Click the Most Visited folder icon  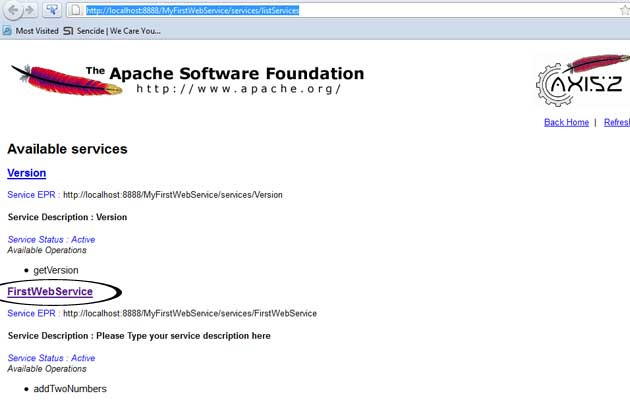pyautogui.click(x=7, y=31)
